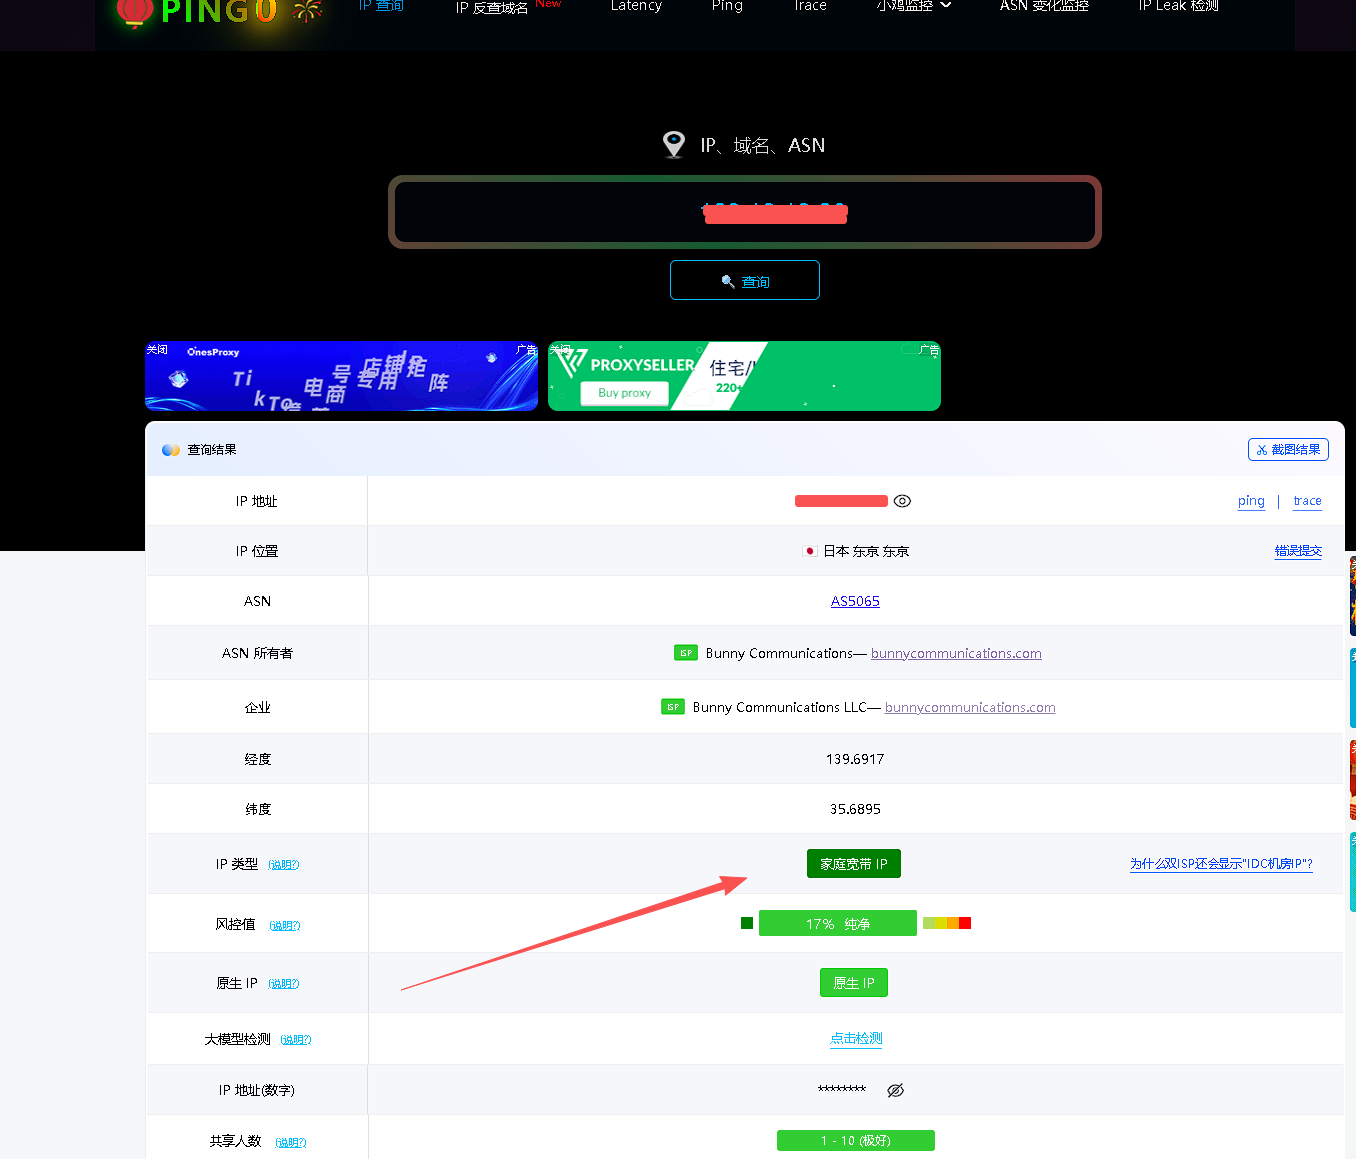Open the Latency menu item
Screen dimensions: 1356x1159
click(x=636, y=6)
